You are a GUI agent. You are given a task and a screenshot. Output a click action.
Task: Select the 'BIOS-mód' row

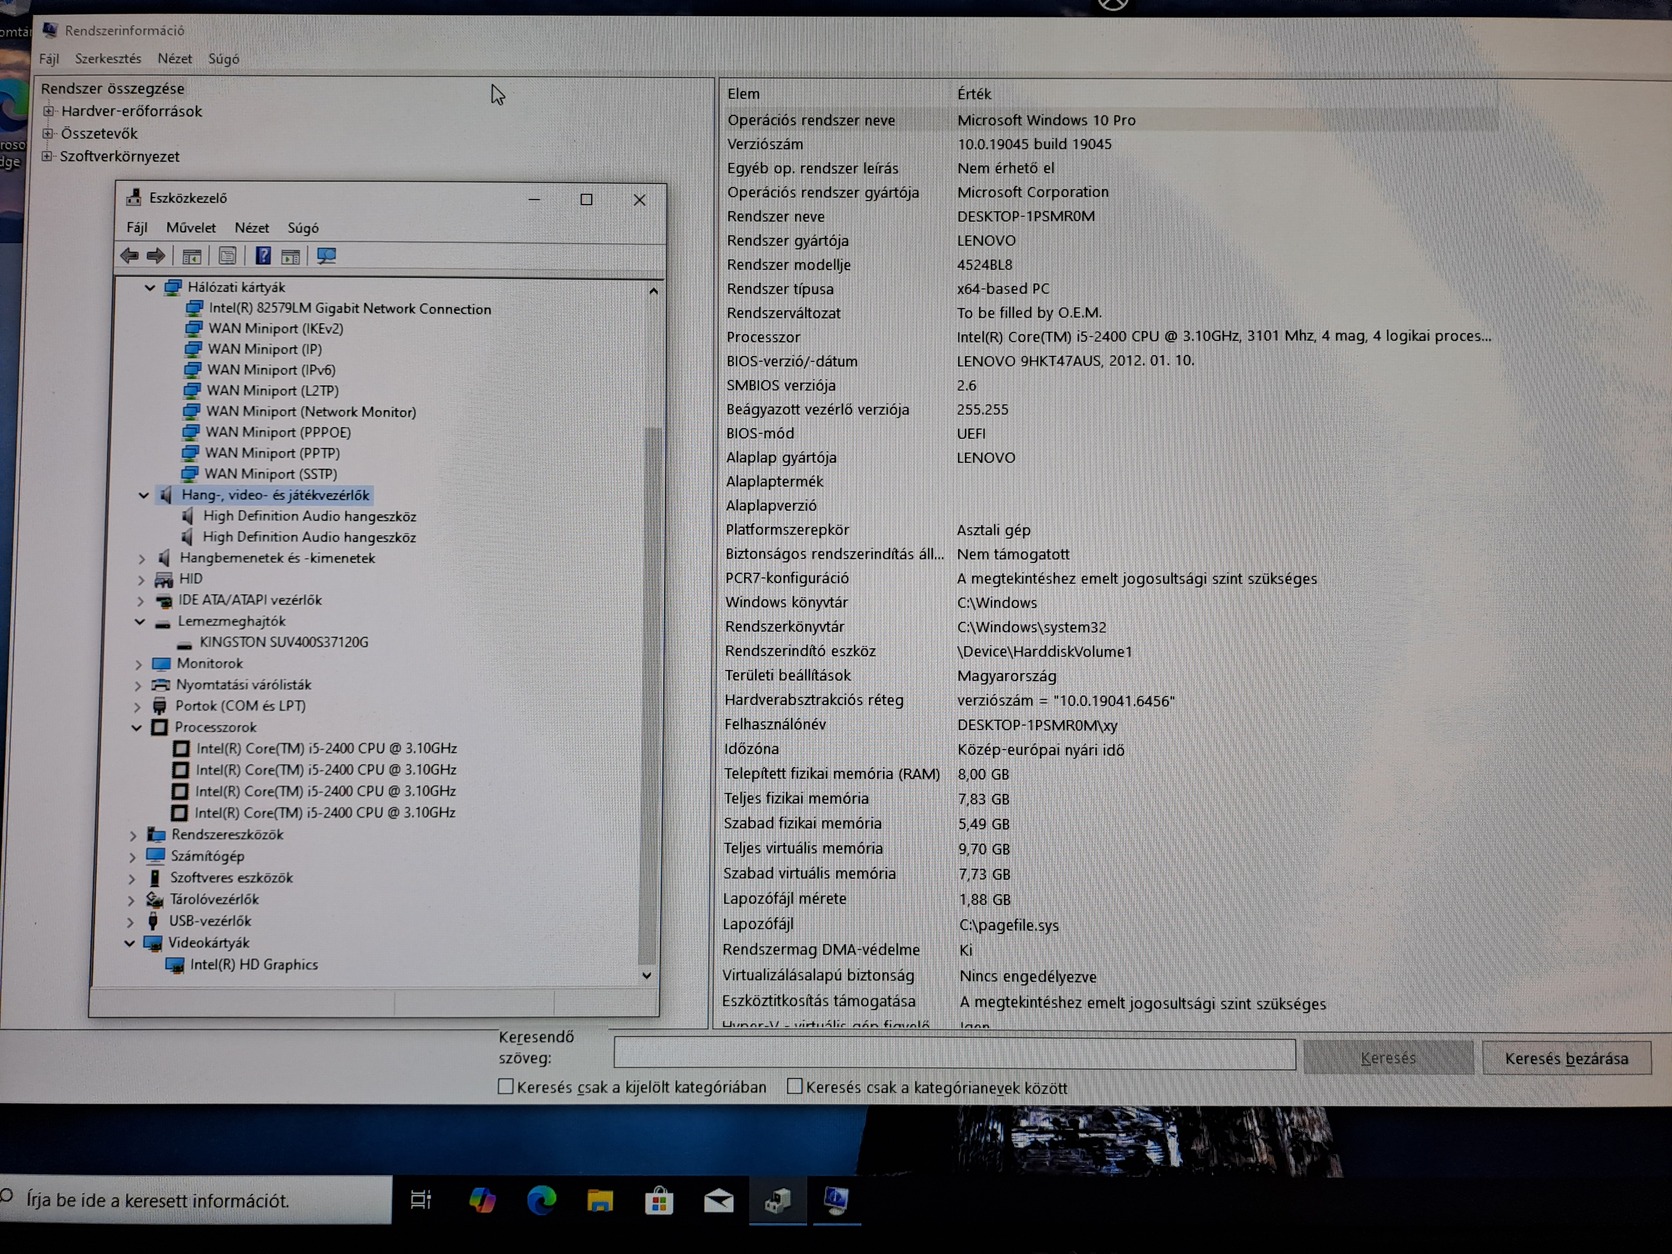coord(1110,433)
